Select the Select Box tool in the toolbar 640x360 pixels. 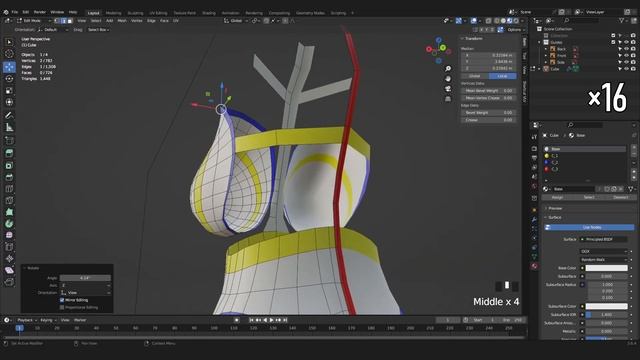click(9, 42)
